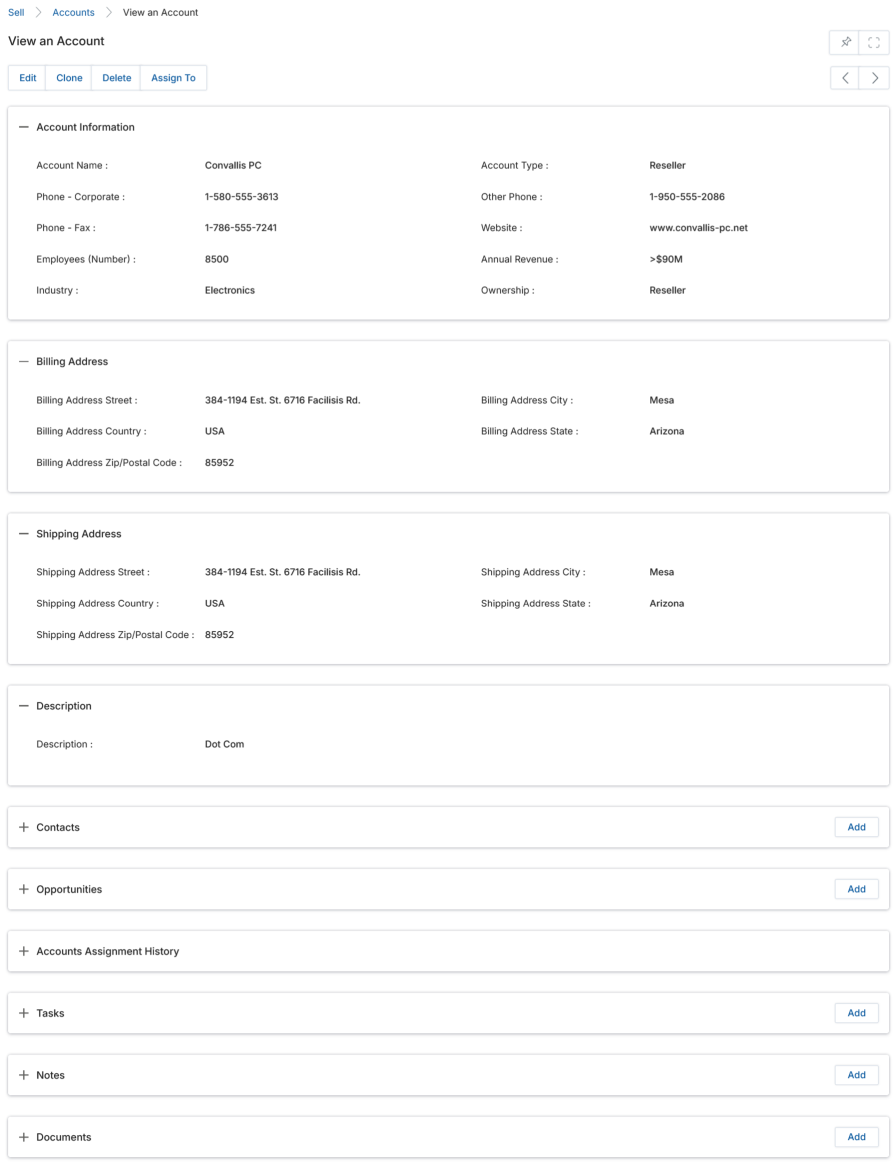Click fax number 1-786-555-7241

(240, 228)
